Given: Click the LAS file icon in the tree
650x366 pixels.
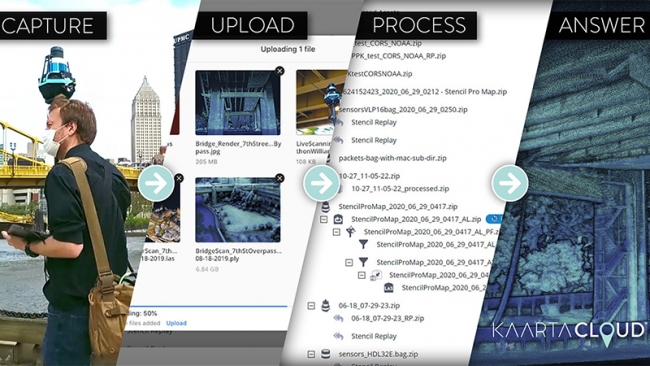Looking at the screenshot, I should [388, 287].
